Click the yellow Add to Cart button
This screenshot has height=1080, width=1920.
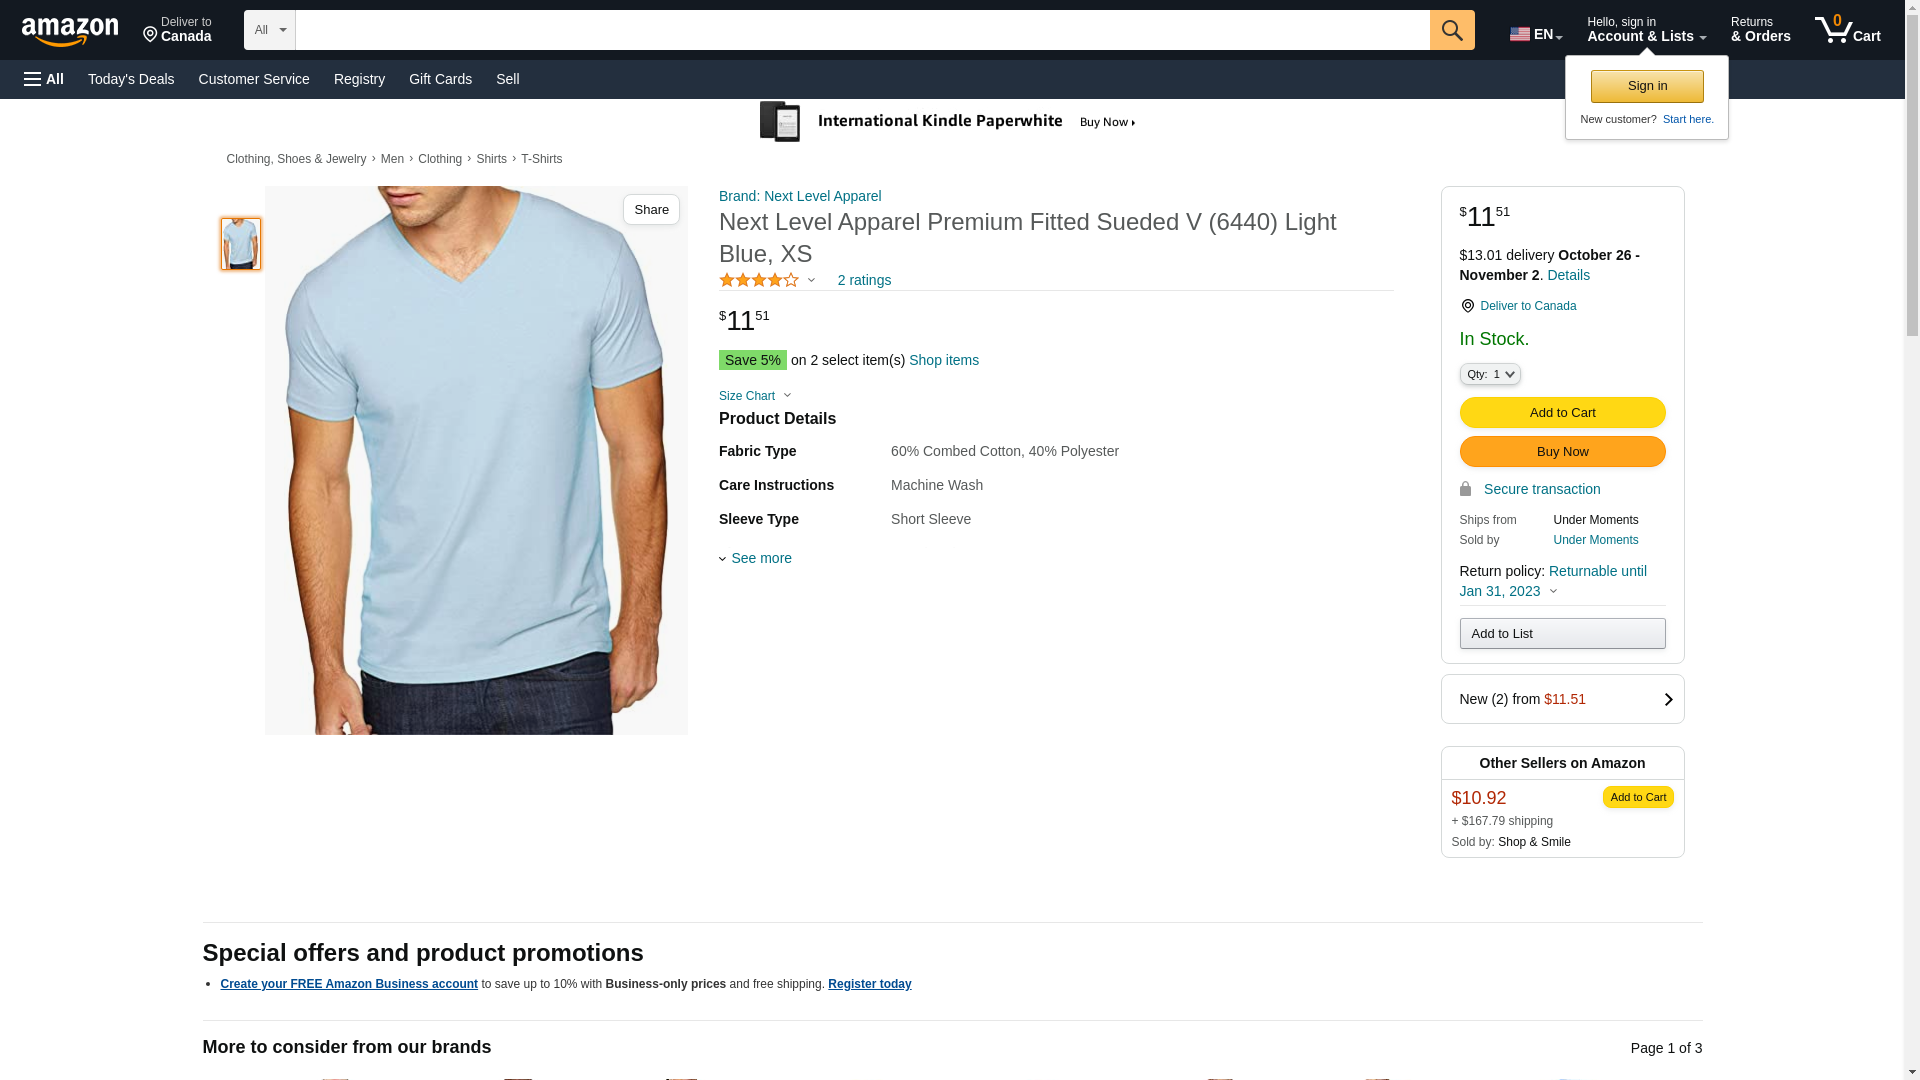click(x=1562, y=413)
